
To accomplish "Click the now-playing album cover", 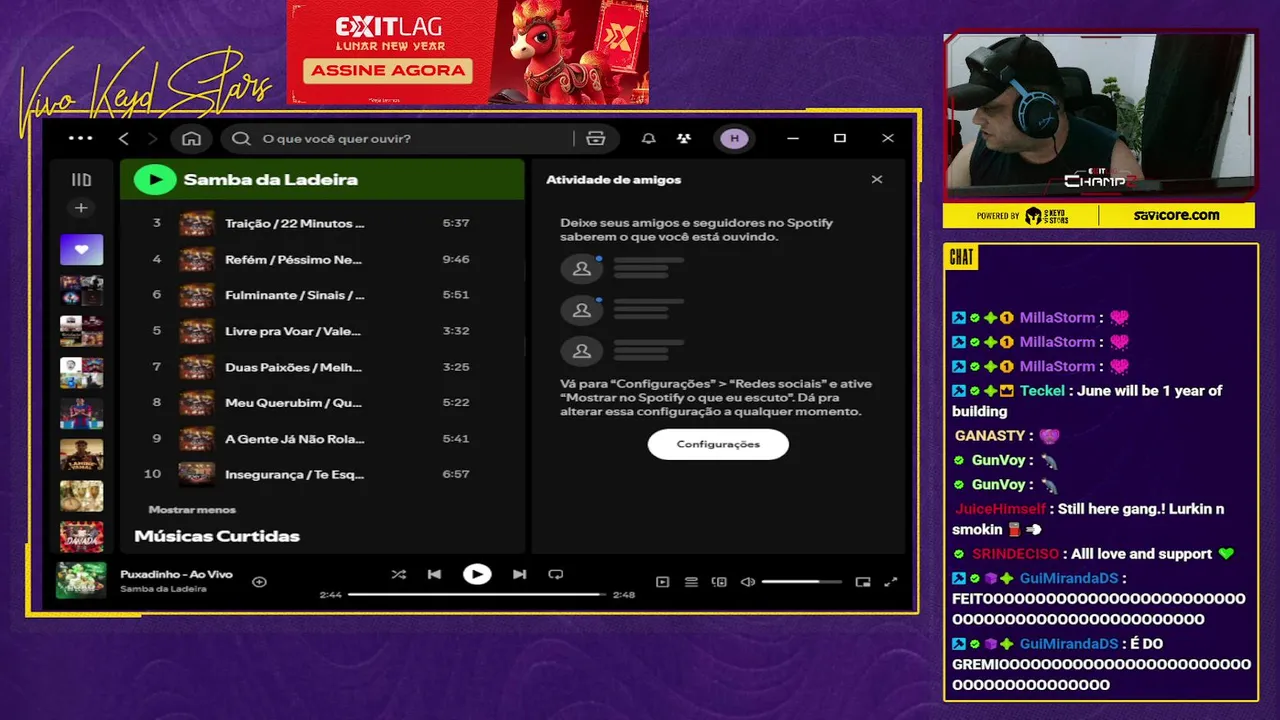I will 81,581.
